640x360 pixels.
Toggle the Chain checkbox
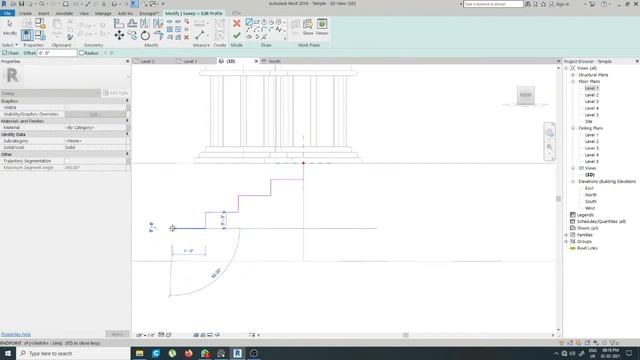pyautogui.click(x=4, y=53)
